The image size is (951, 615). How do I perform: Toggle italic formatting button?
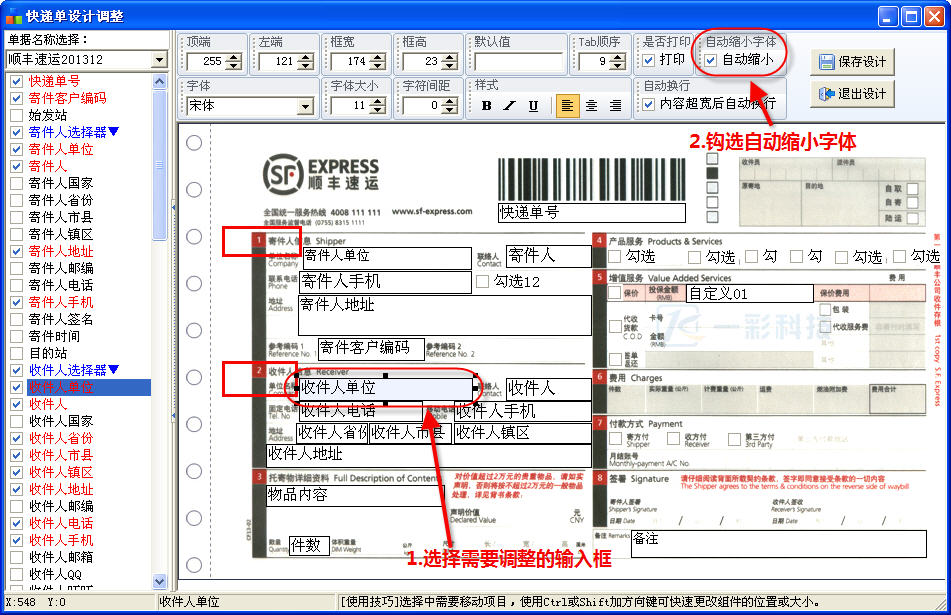(509, 106)
